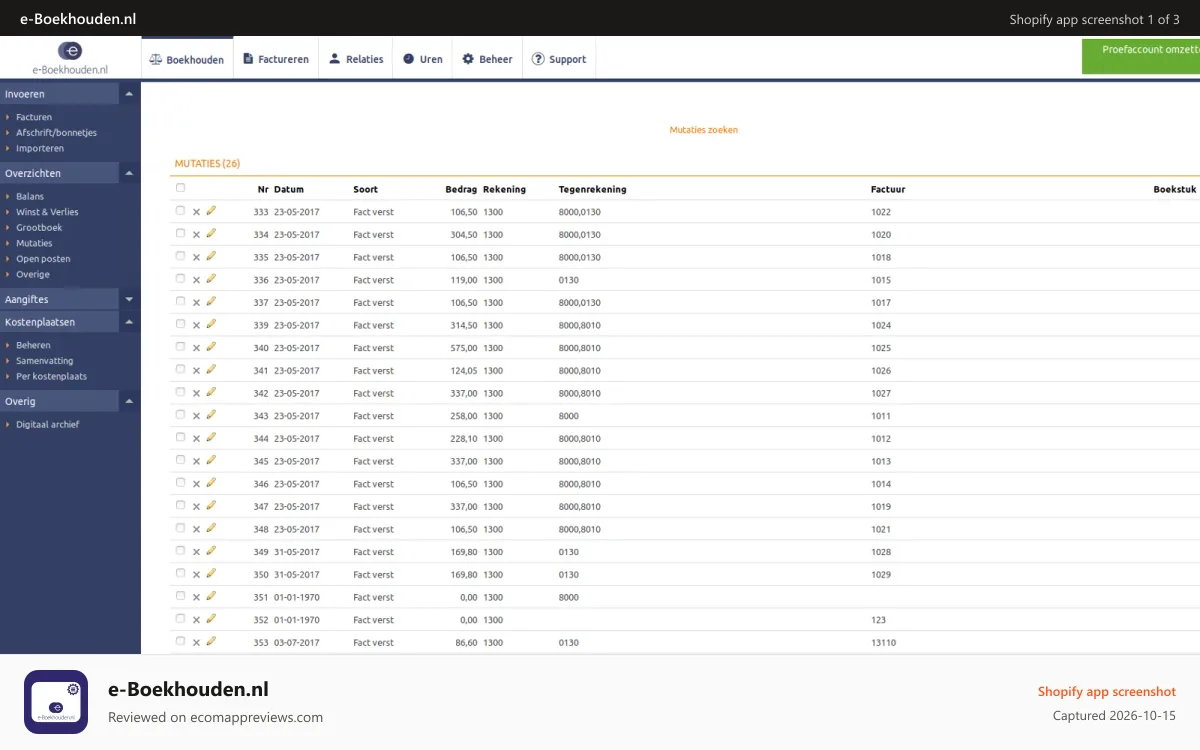Open Open posten in the sidebar
This screenshot has width=1200, height=750.
coord(43,259)
